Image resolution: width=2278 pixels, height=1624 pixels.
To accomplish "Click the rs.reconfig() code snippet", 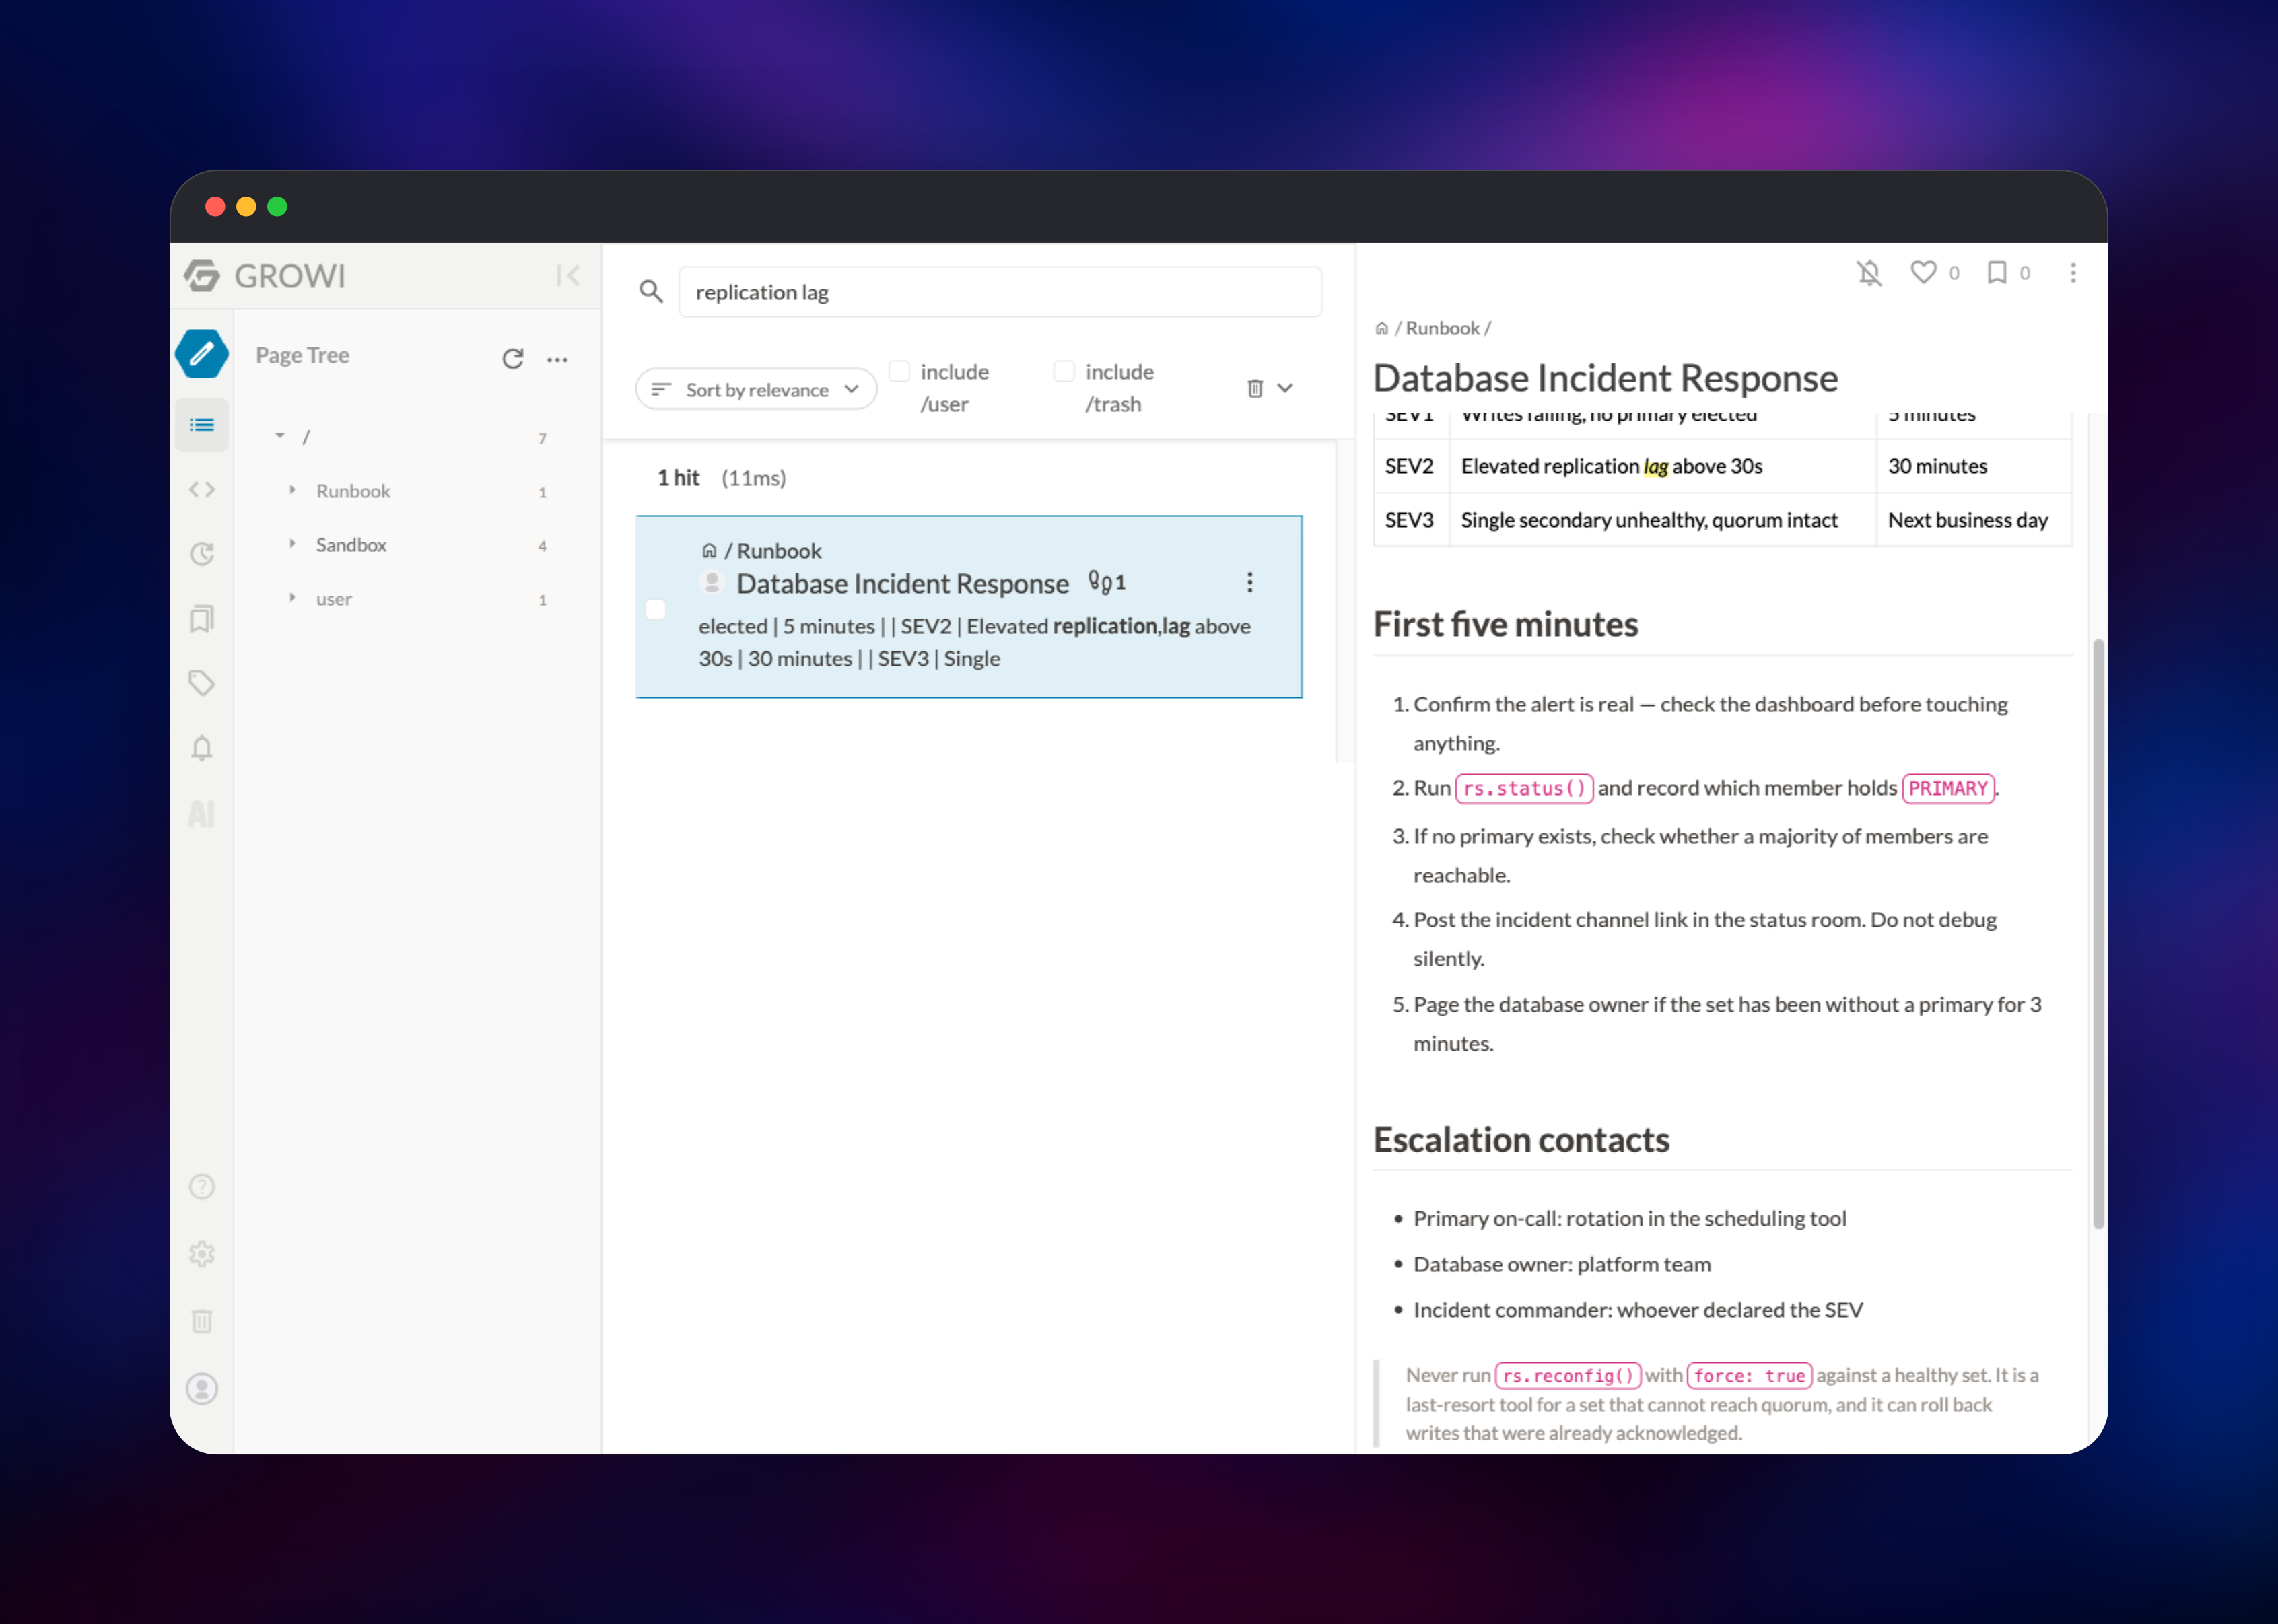I will coord(1568,1376).
